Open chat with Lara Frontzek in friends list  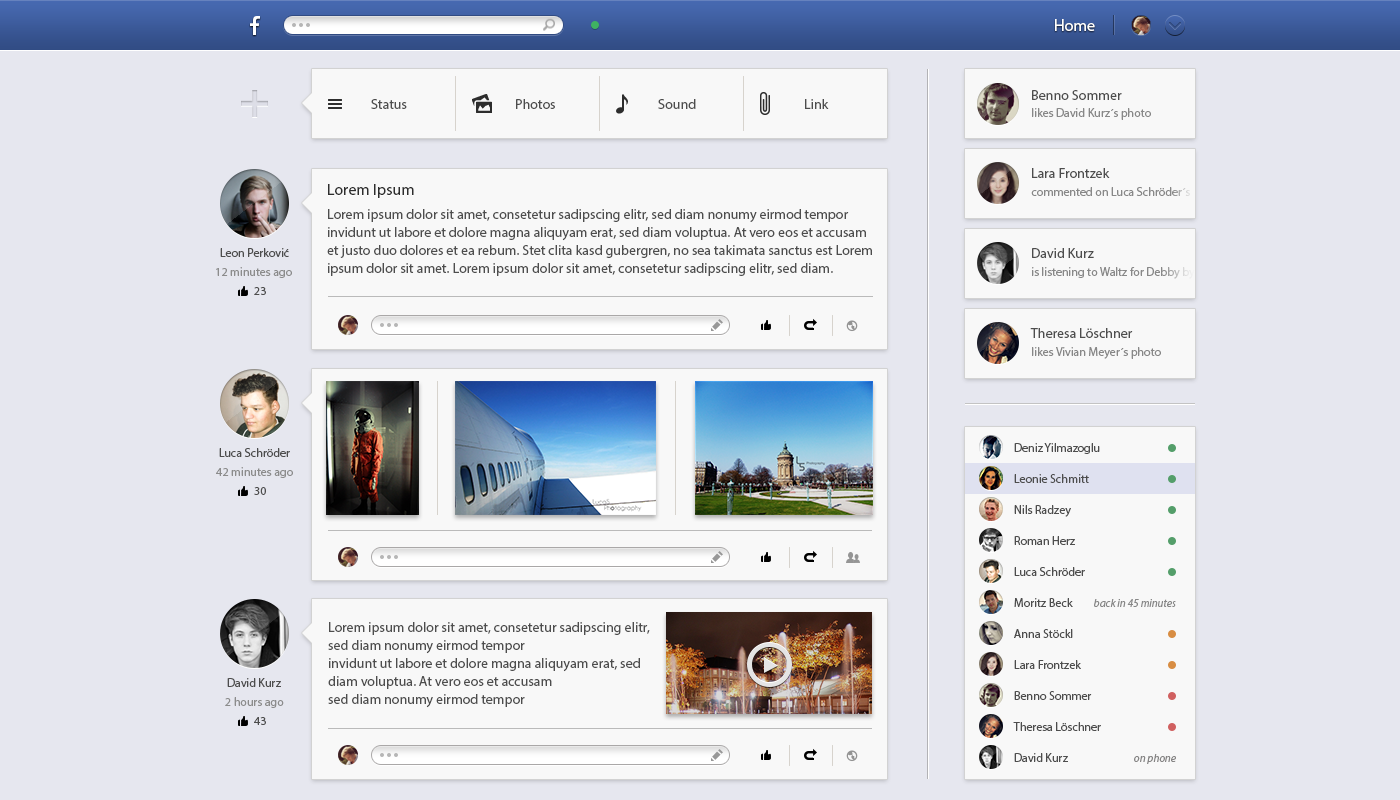[1079, 665]
